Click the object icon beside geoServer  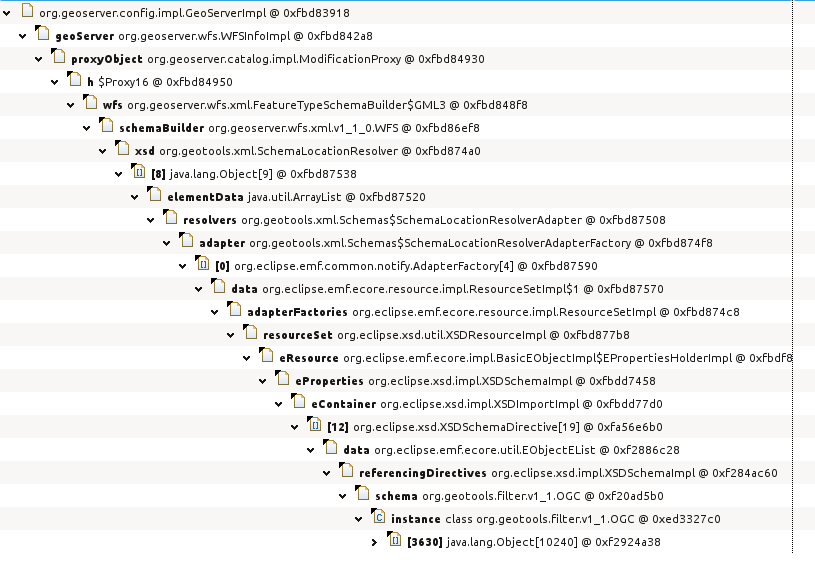click(x=43, y=33)
